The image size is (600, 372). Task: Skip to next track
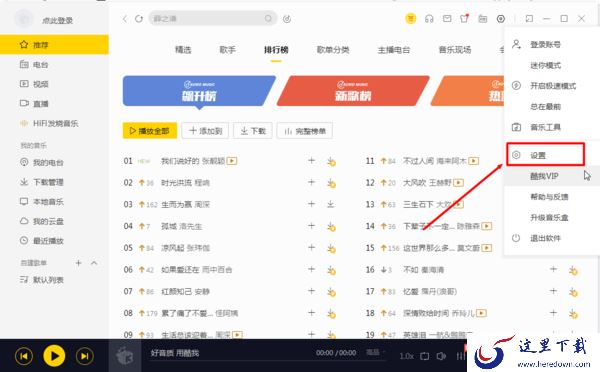click(85, 356)
